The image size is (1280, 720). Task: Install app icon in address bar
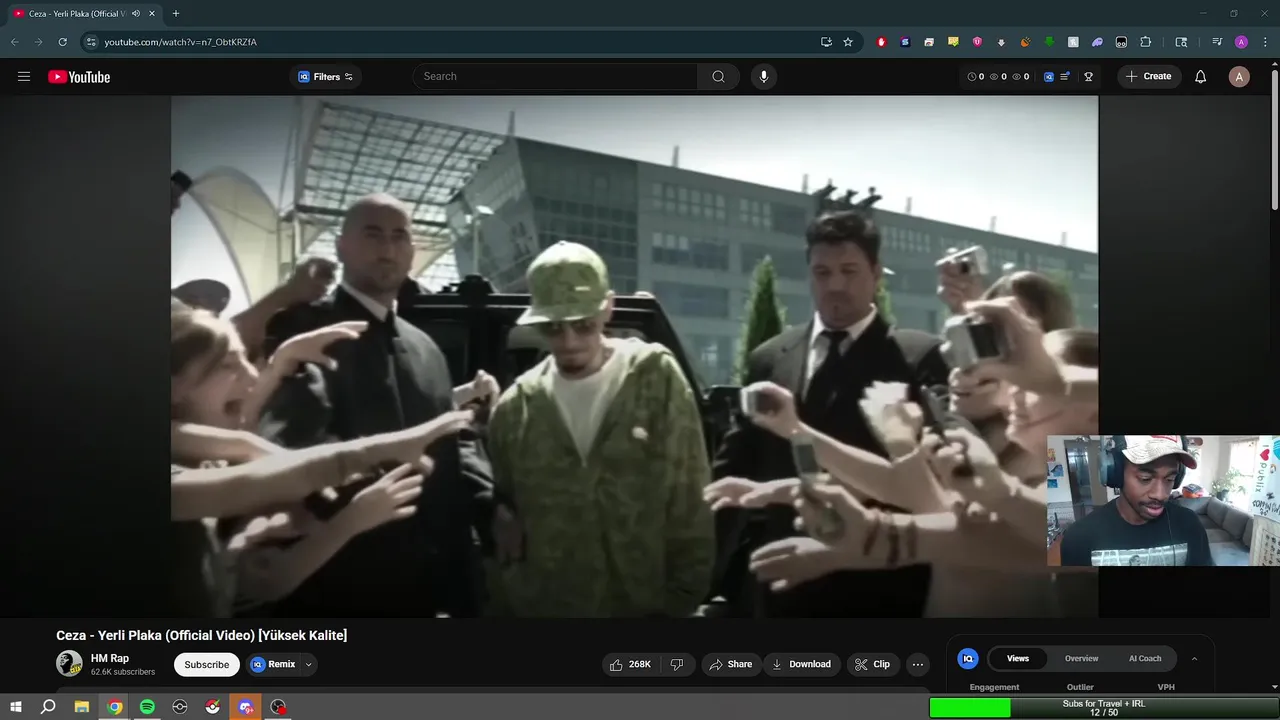pos(826,42)
